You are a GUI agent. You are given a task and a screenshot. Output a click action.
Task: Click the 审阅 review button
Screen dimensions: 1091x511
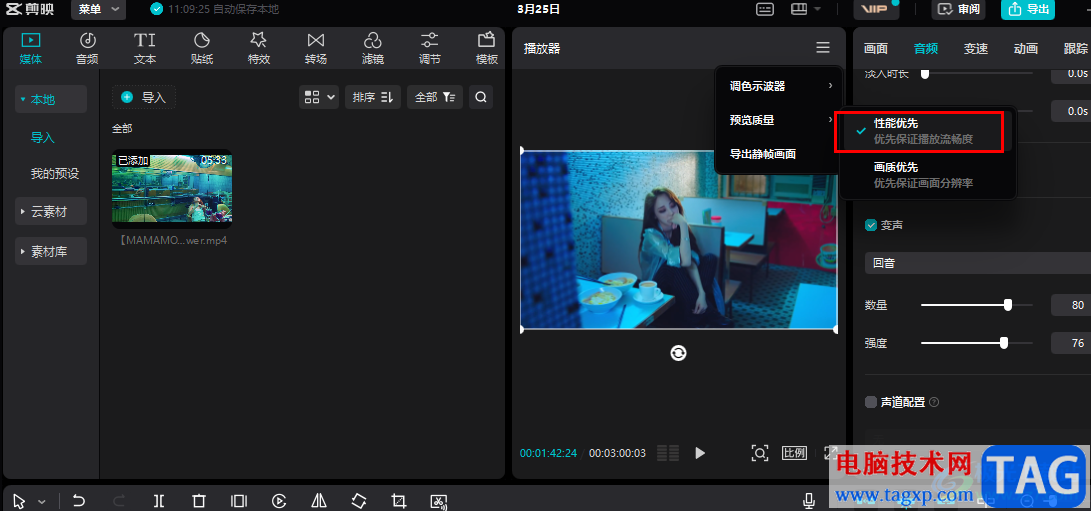click(x=957, y=9)
